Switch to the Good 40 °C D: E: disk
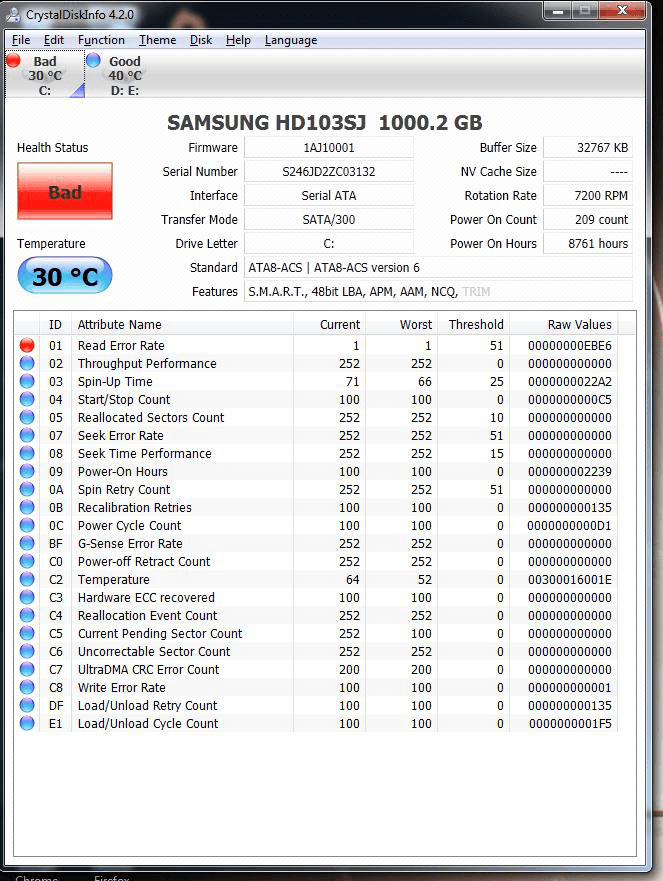 (x=124, y=76)
